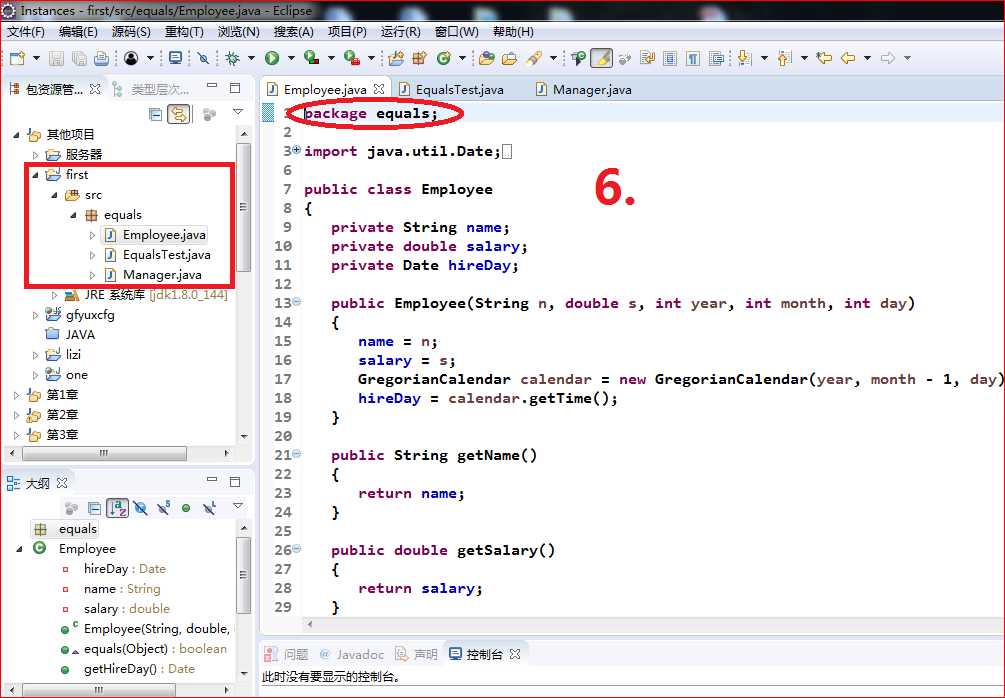The height and width of the screenshot is (698, 1005).
Task: Toggle alphabetical Sort in the Outline panel
Action: click(x=117, y=508)
